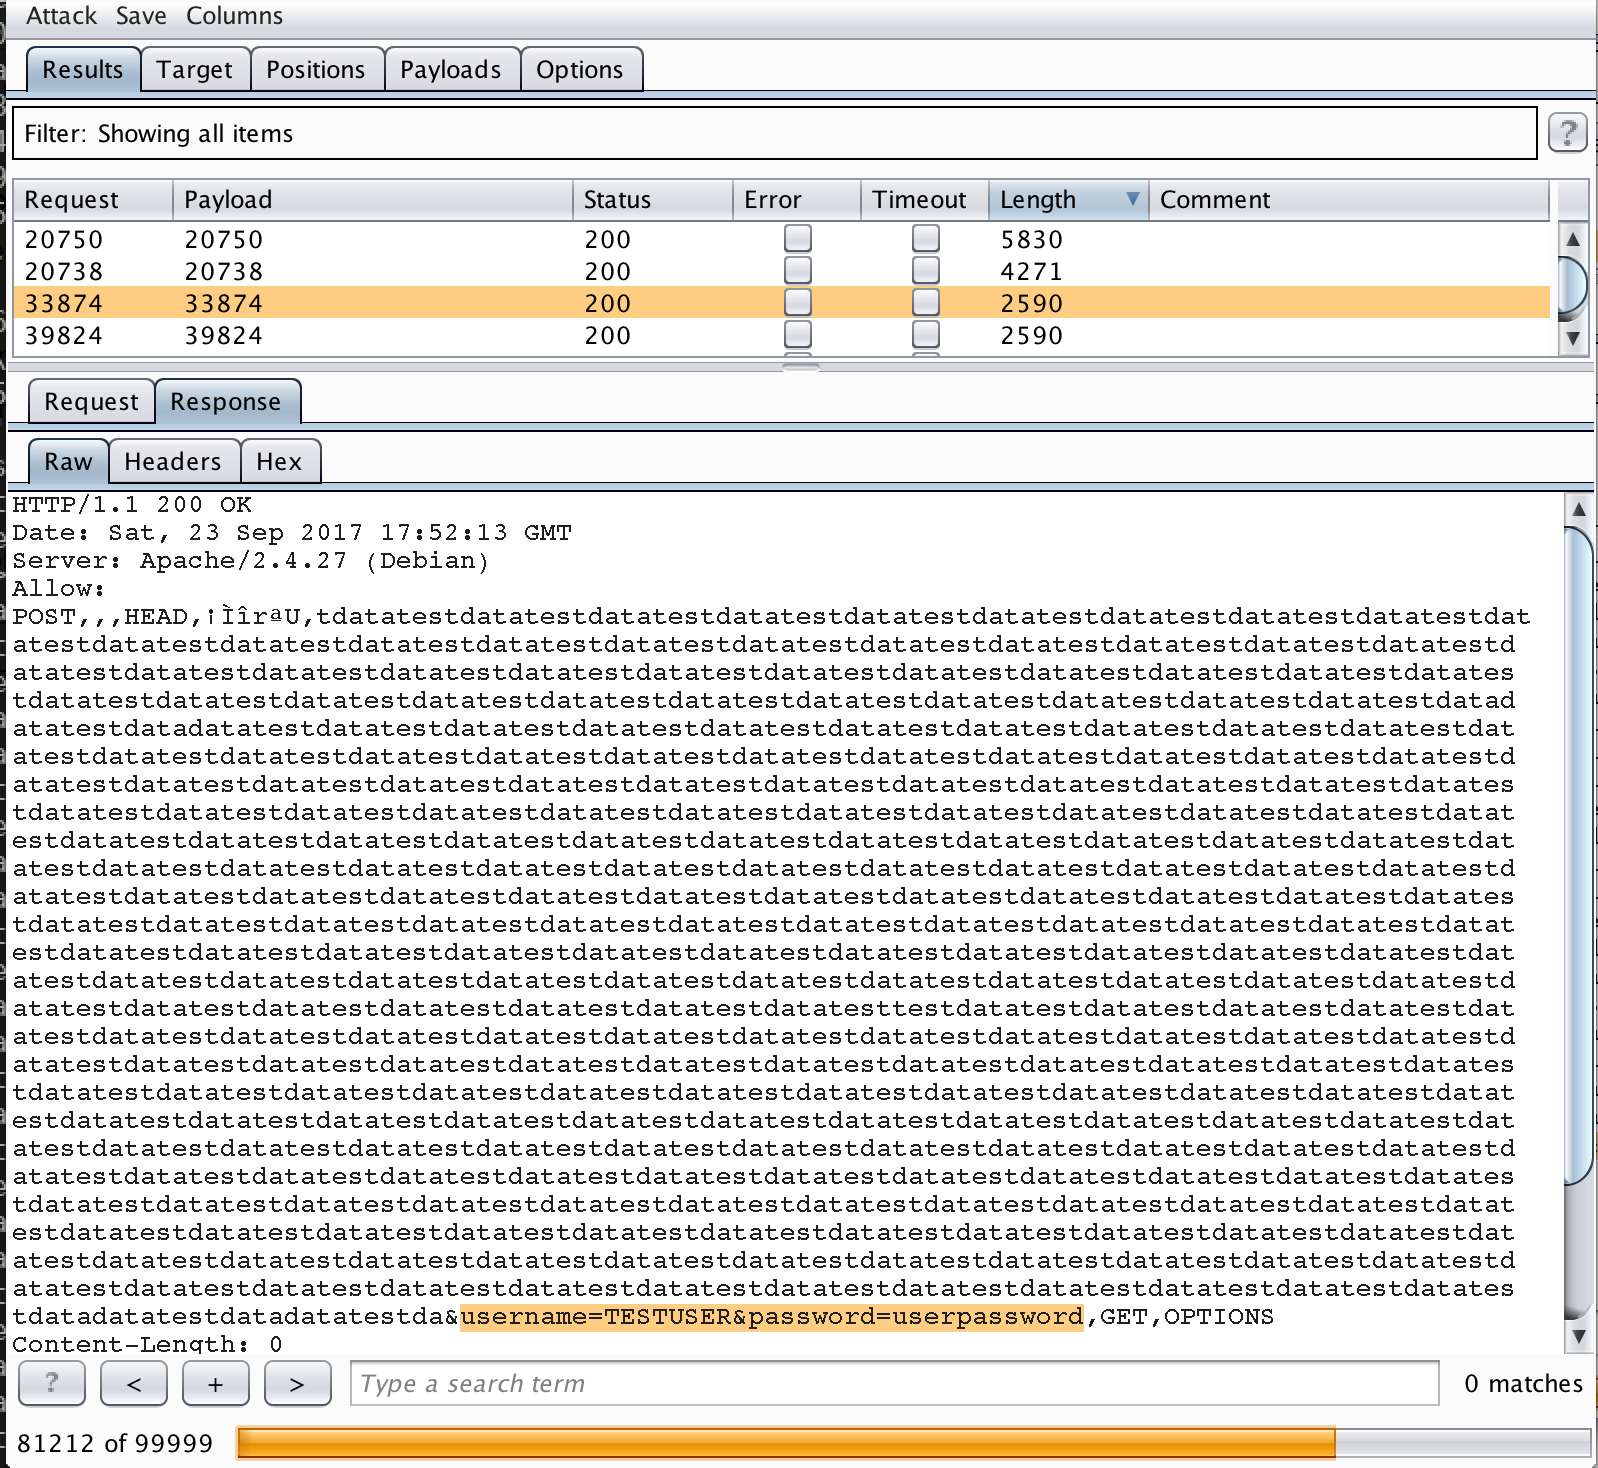Click the 81212 of 99999 counter

coord(115,1443)
